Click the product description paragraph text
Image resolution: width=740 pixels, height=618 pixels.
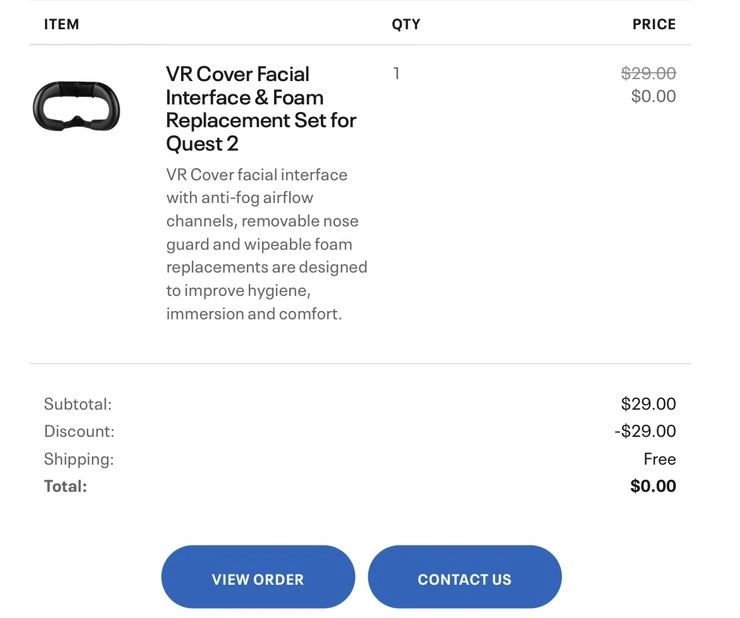(x=266, y=244)
